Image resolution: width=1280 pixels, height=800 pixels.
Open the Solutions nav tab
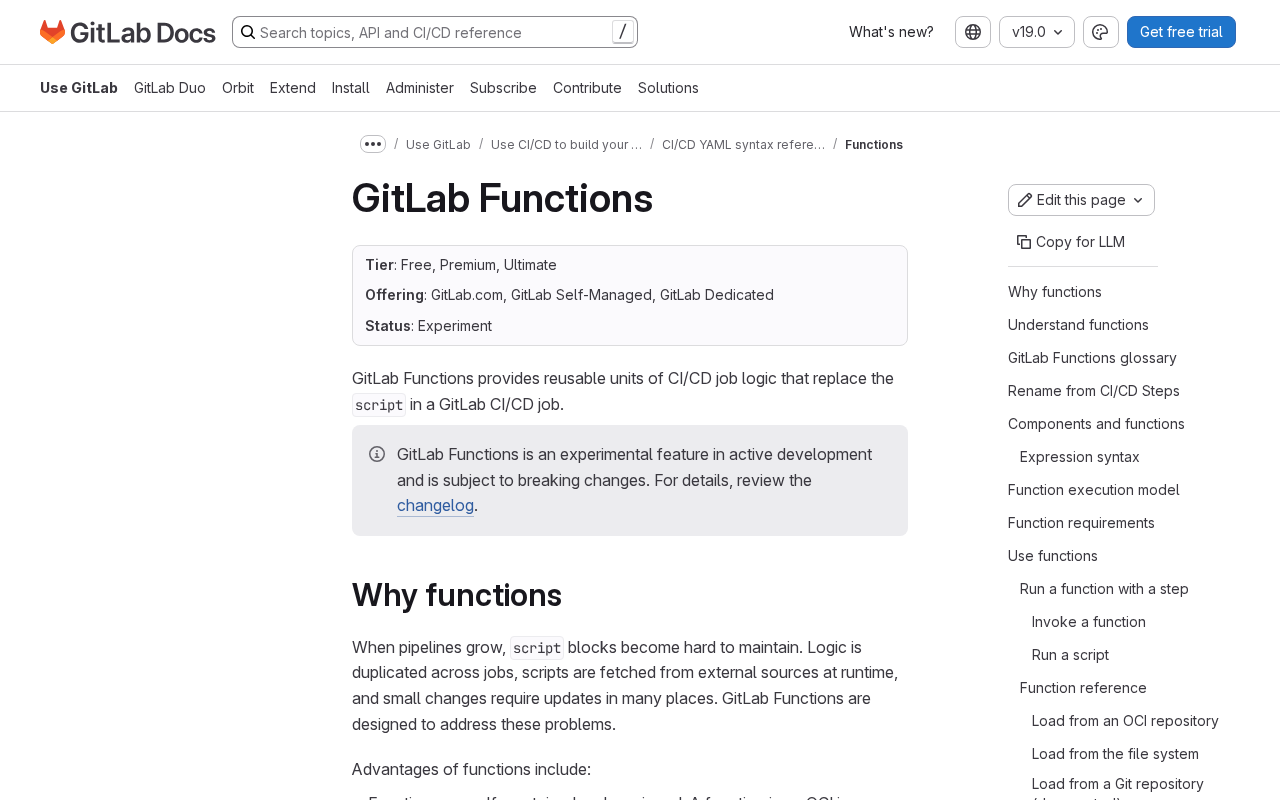pyautogui.click(x=668, y=88)
